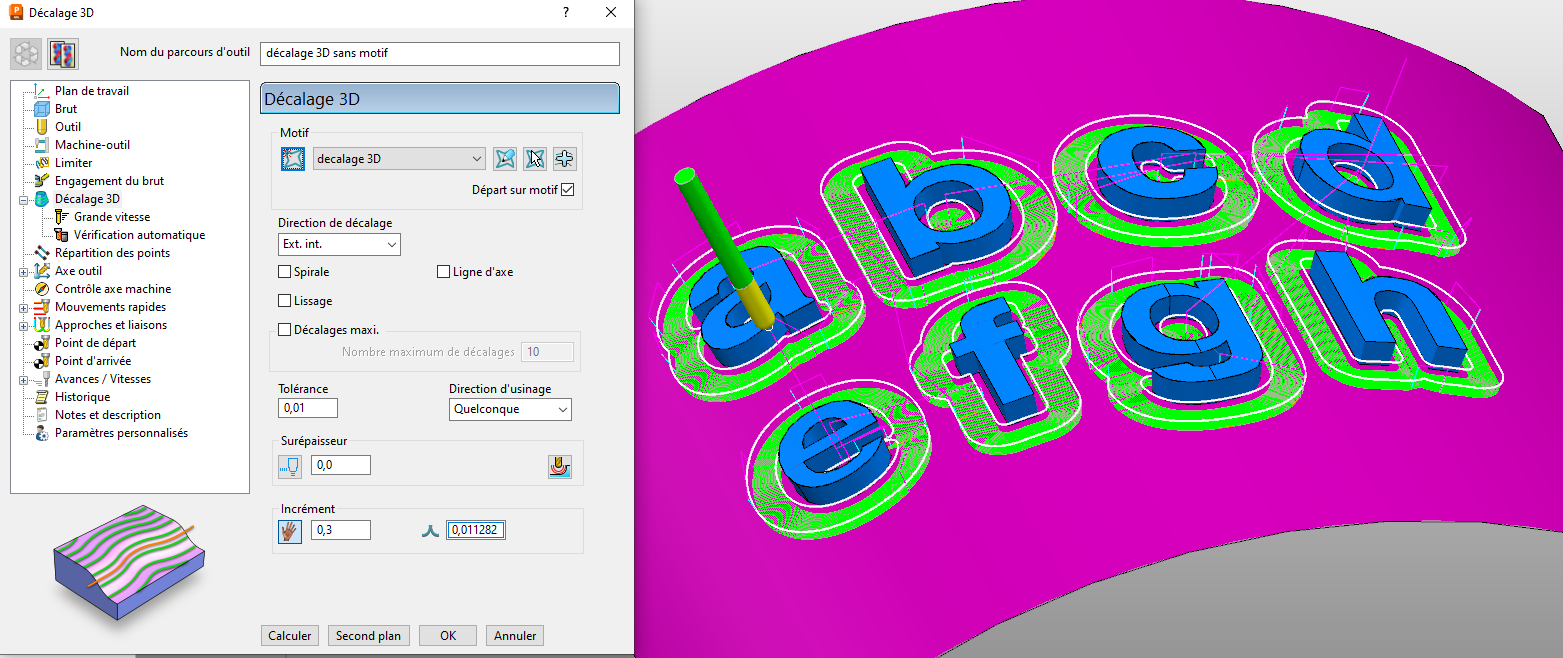The height and width of the screenshot is (658, 1563).
Task: Click the Annuler button
Action: [516, 636]
